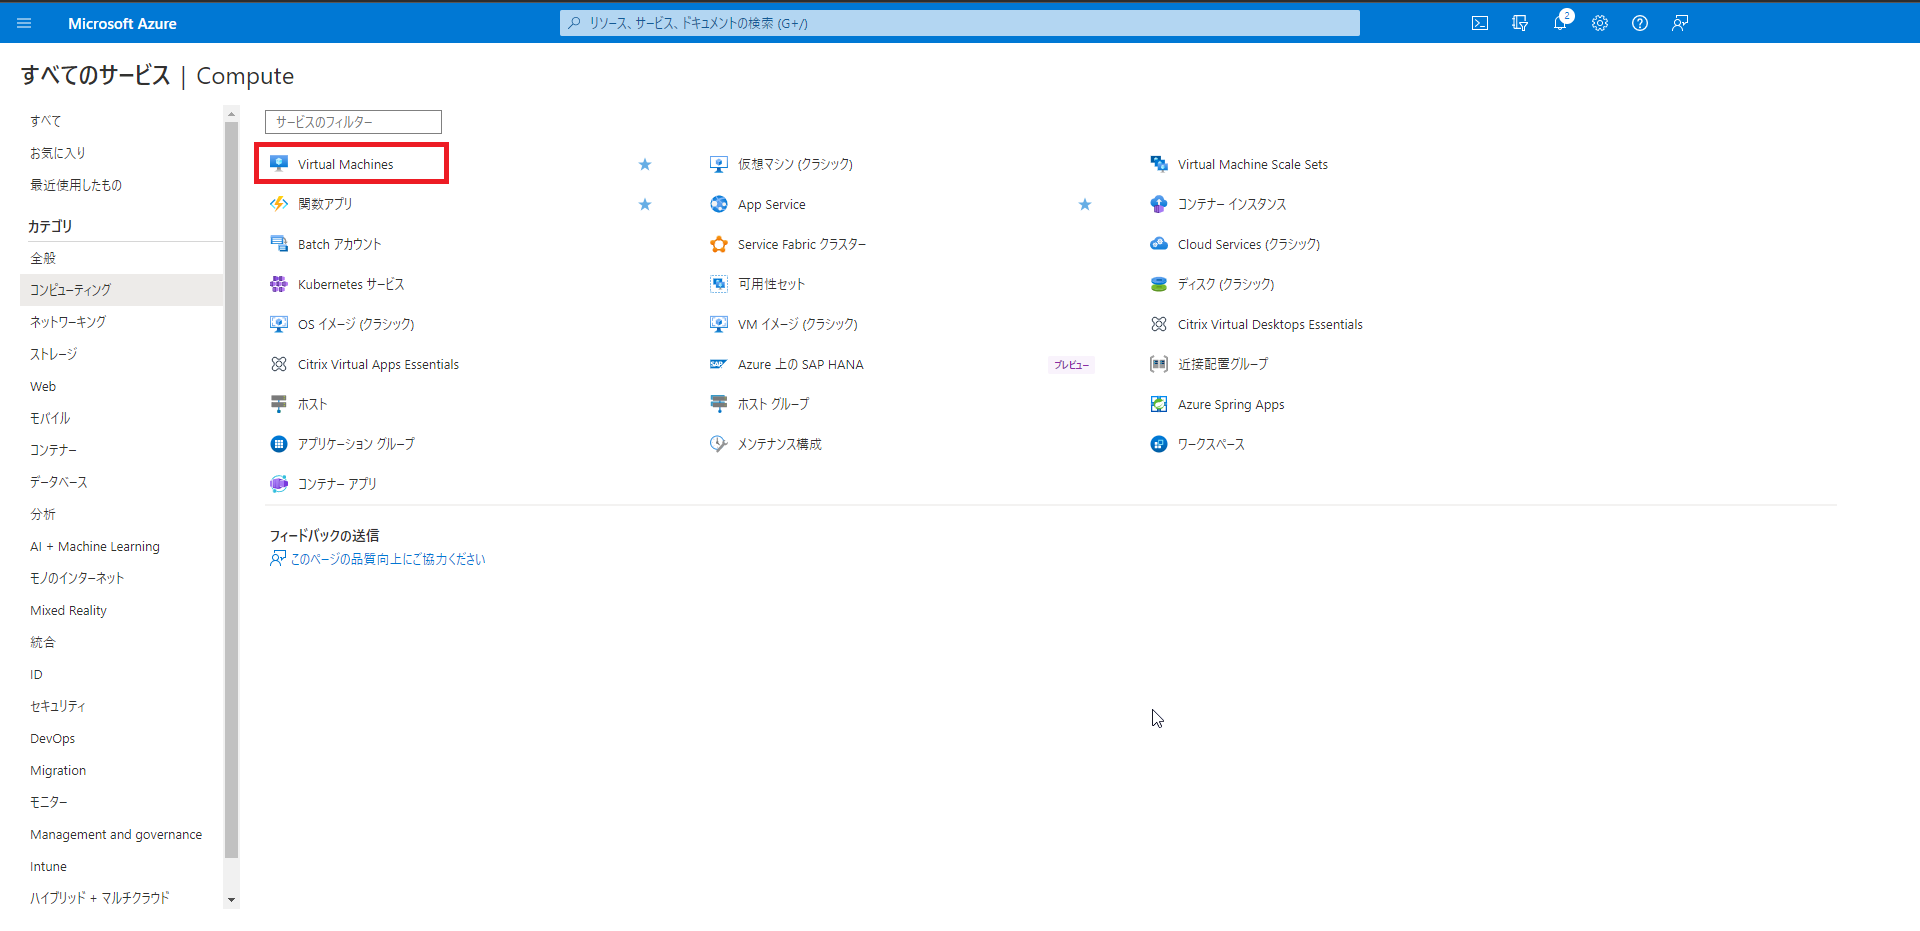Click the Azure Spring Apps icon
1920x931 pixels.
[1159, 404]
